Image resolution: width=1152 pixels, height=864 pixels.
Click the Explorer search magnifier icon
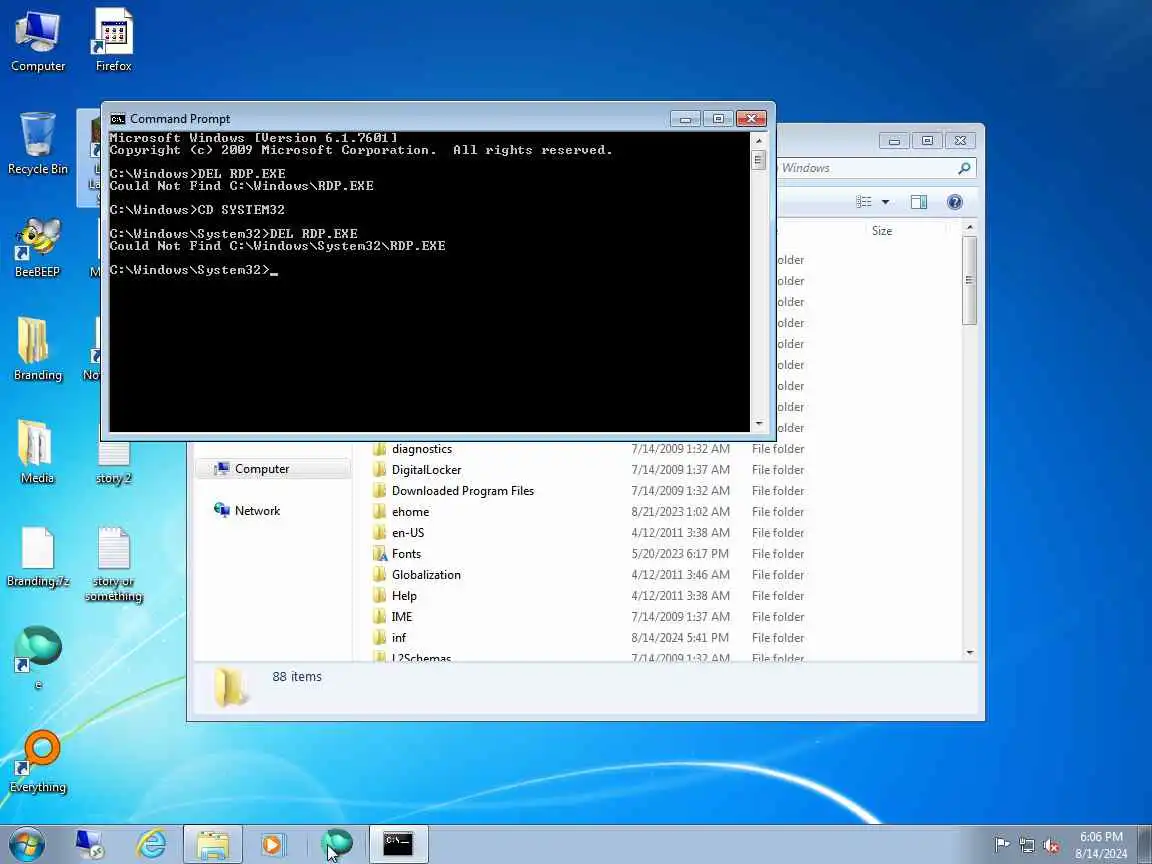(964, 168)
